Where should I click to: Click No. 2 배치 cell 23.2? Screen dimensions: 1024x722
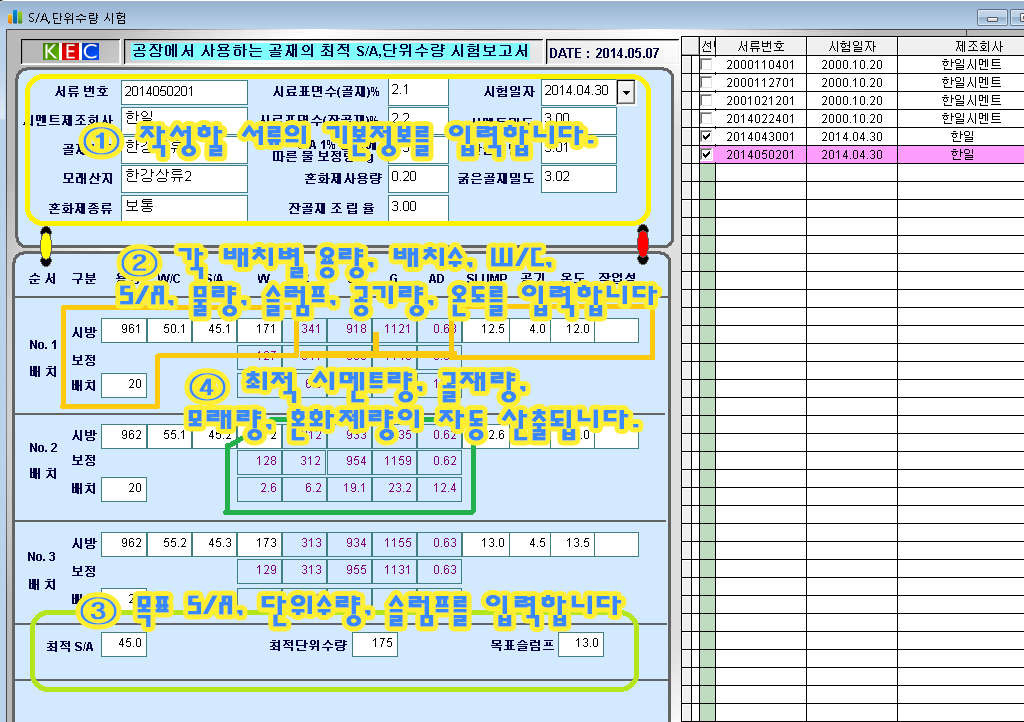(394, 489)
